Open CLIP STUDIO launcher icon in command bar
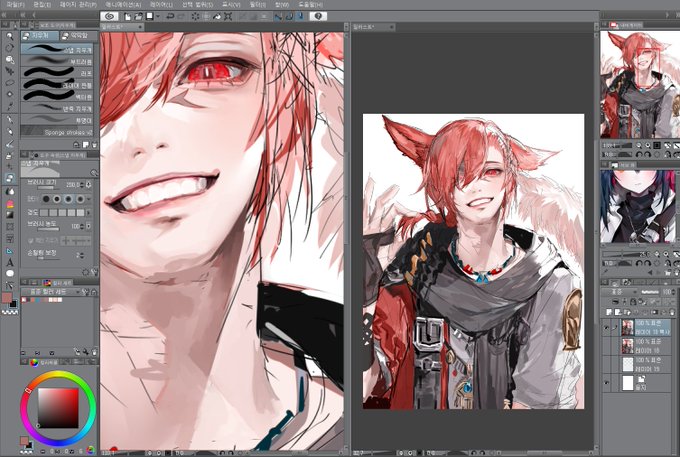680x457 pixels. point(109,16)
